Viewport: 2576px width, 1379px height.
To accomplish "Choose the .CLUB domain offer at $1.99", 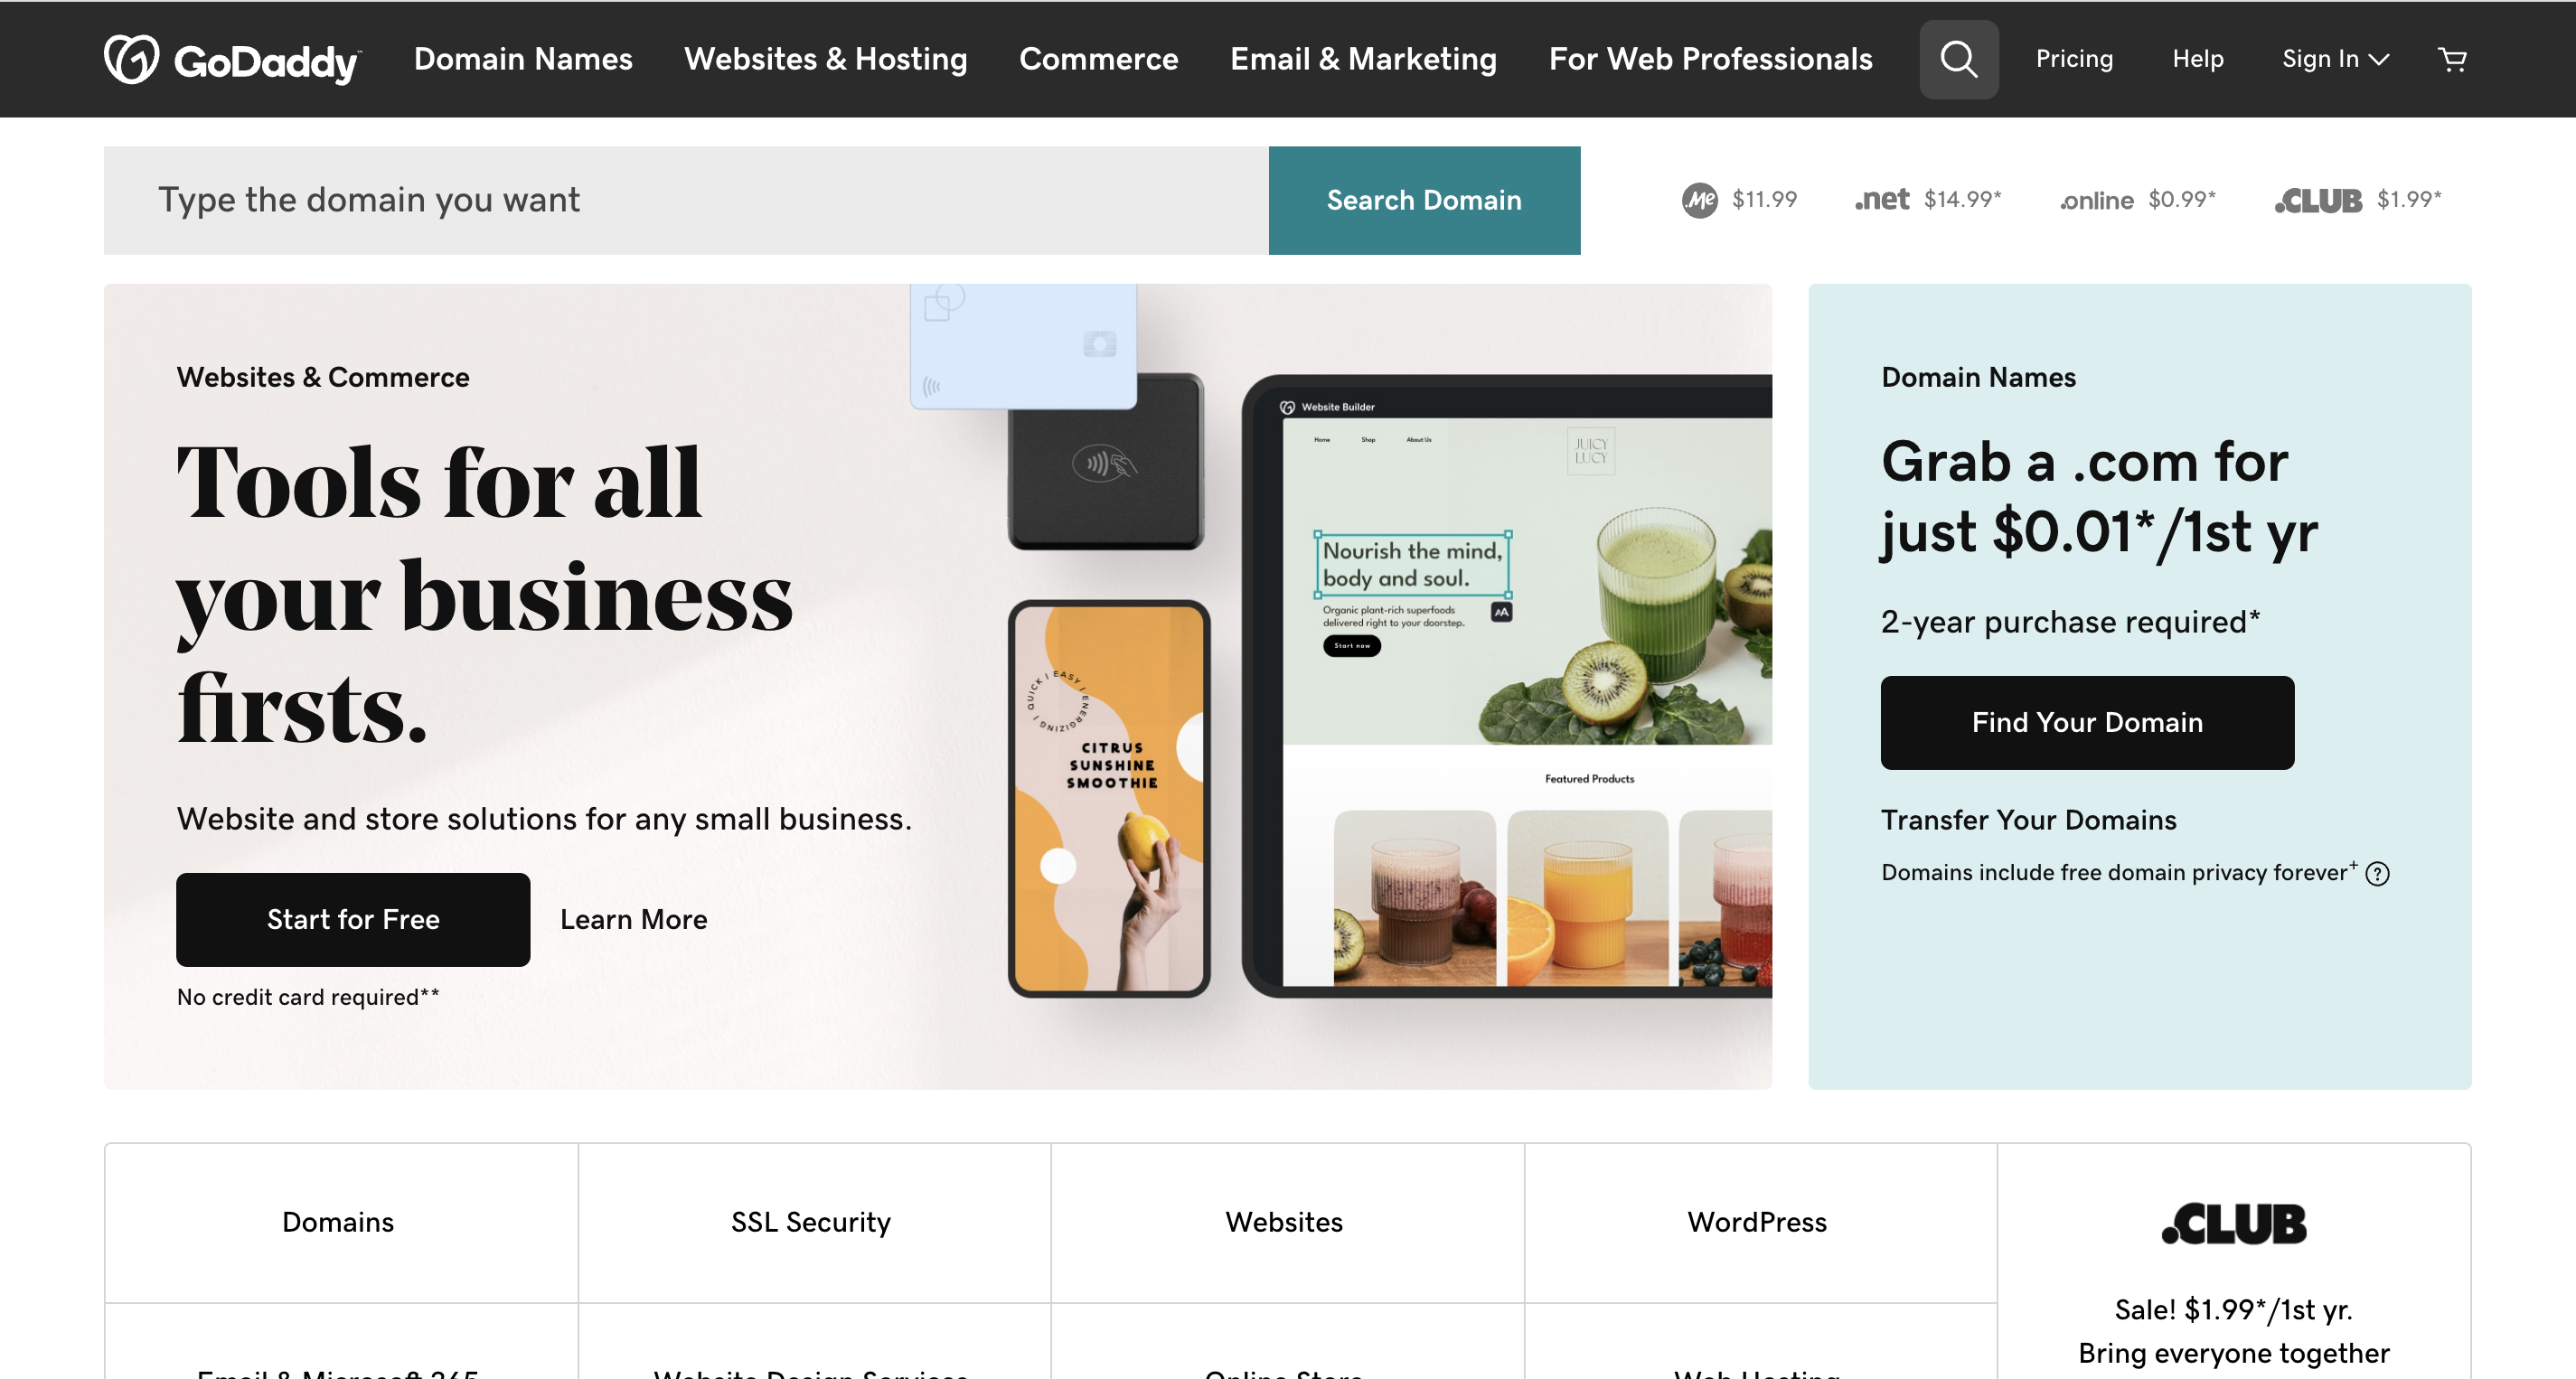I will [2357, 200].
